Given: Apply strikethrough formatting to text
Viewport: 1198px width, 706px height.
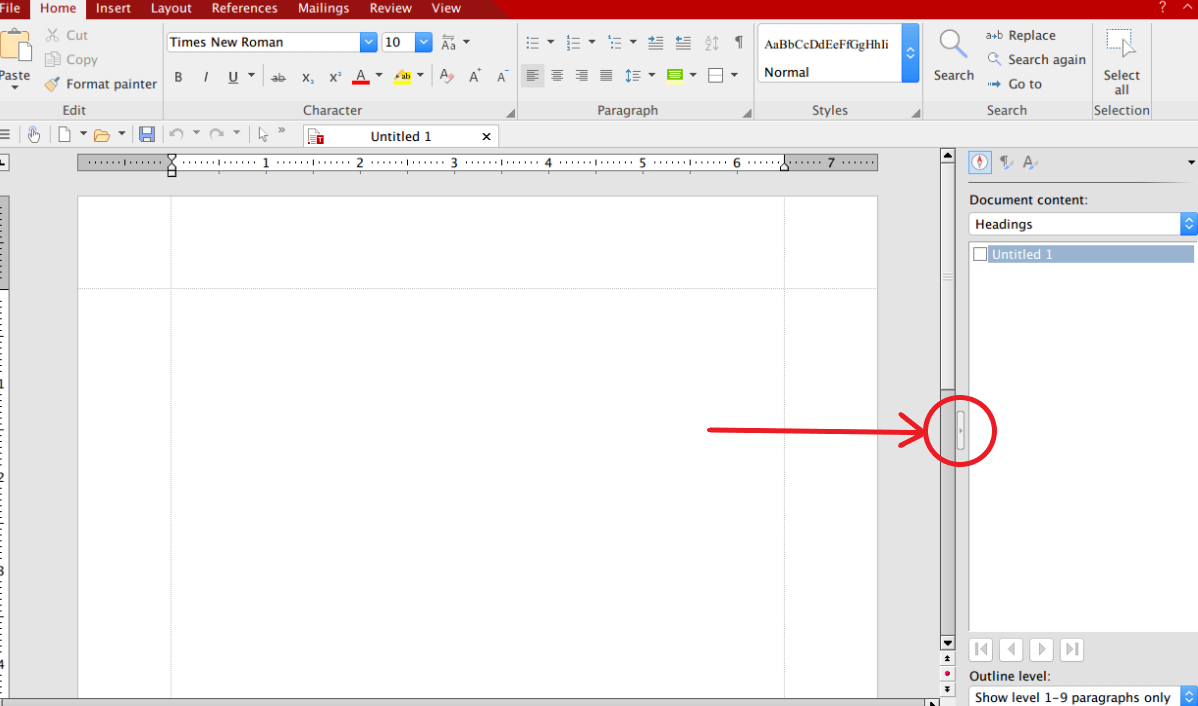Looking at the screenshot, I should point(278,77).
